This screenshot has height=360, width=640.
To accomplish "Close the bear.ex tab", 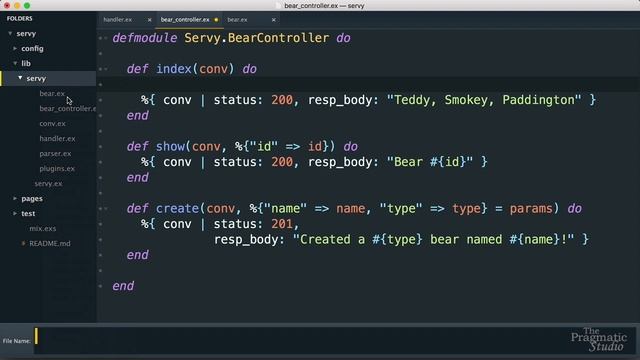I will tap(273, 20).
